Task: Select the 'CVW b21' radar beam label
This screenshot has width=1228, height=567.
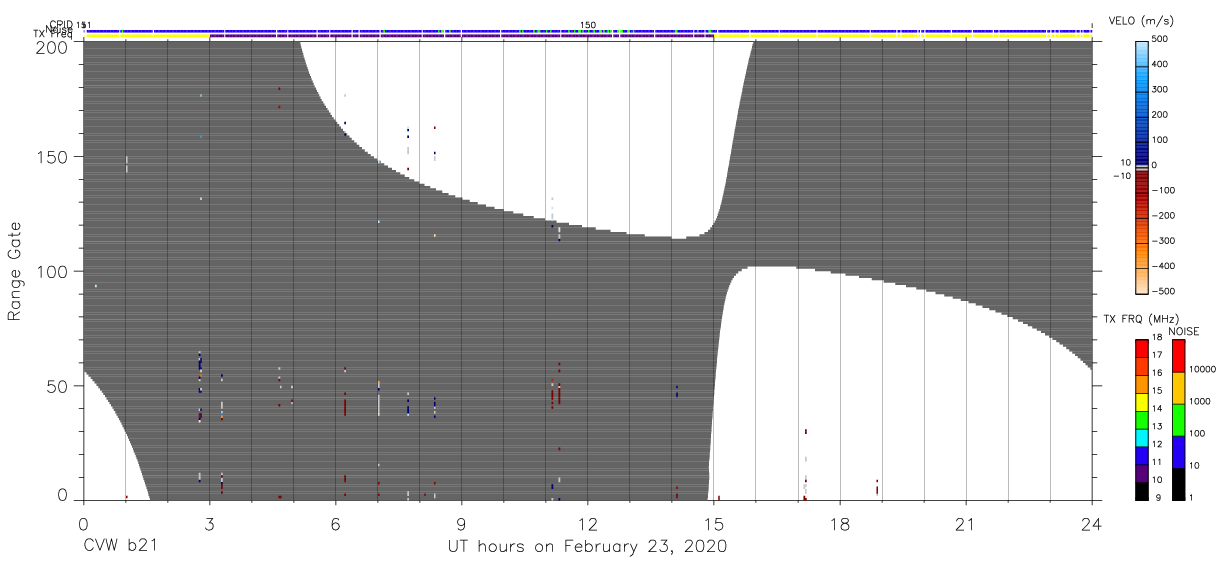Action: (x=120, y=547)
